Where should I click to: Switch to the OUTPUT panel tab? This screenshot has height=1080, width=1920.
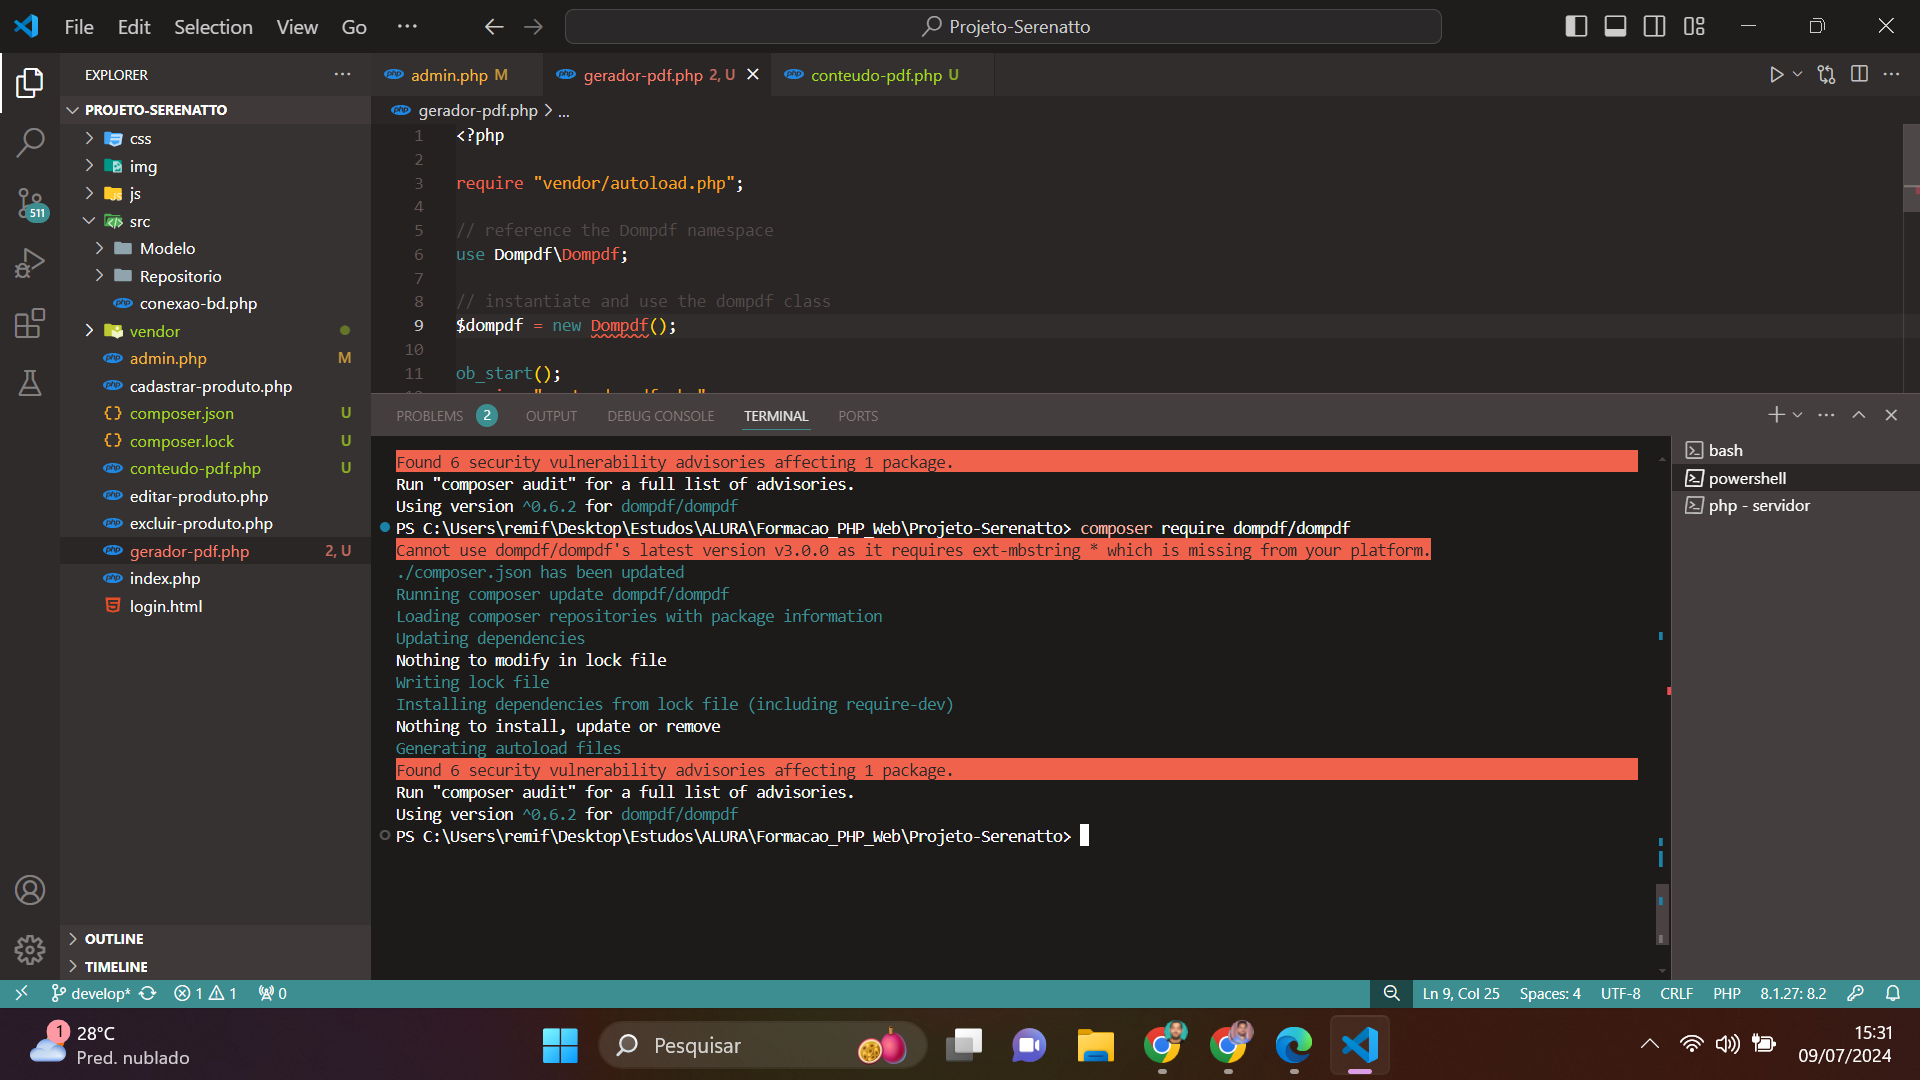(x=551, y=416)
